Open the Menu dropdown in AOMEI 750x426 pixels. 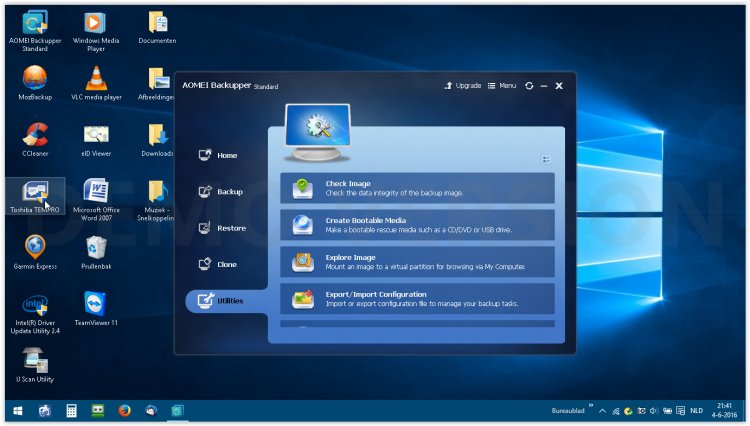[x=502, y=86]
